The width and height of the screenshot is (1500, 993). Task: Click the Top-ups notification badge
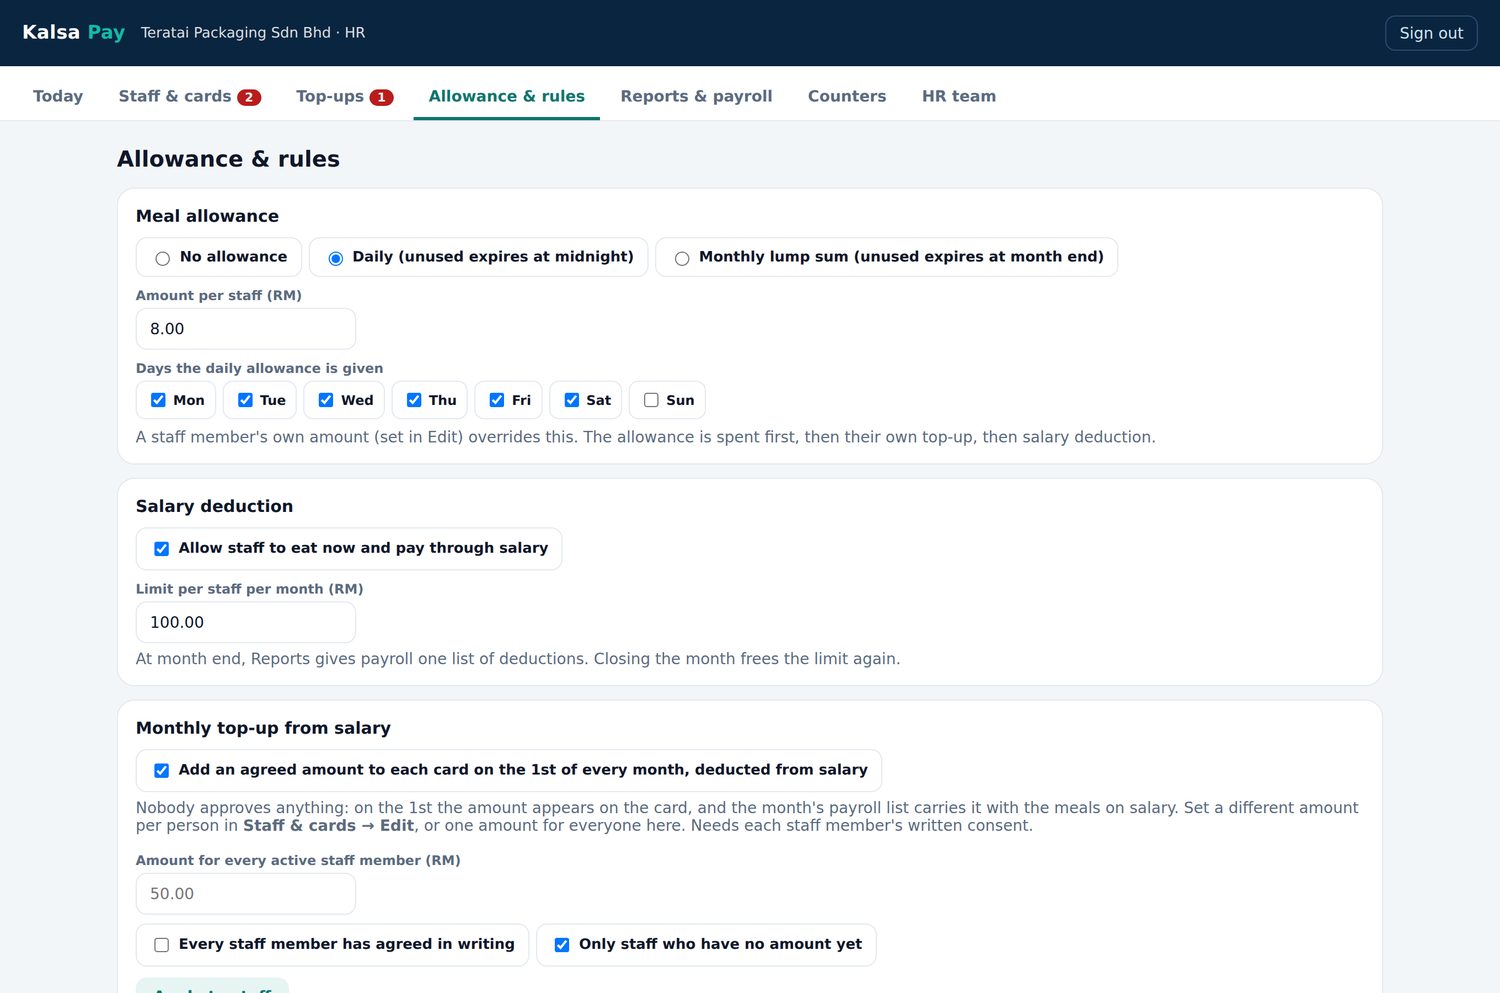(381, 97)
